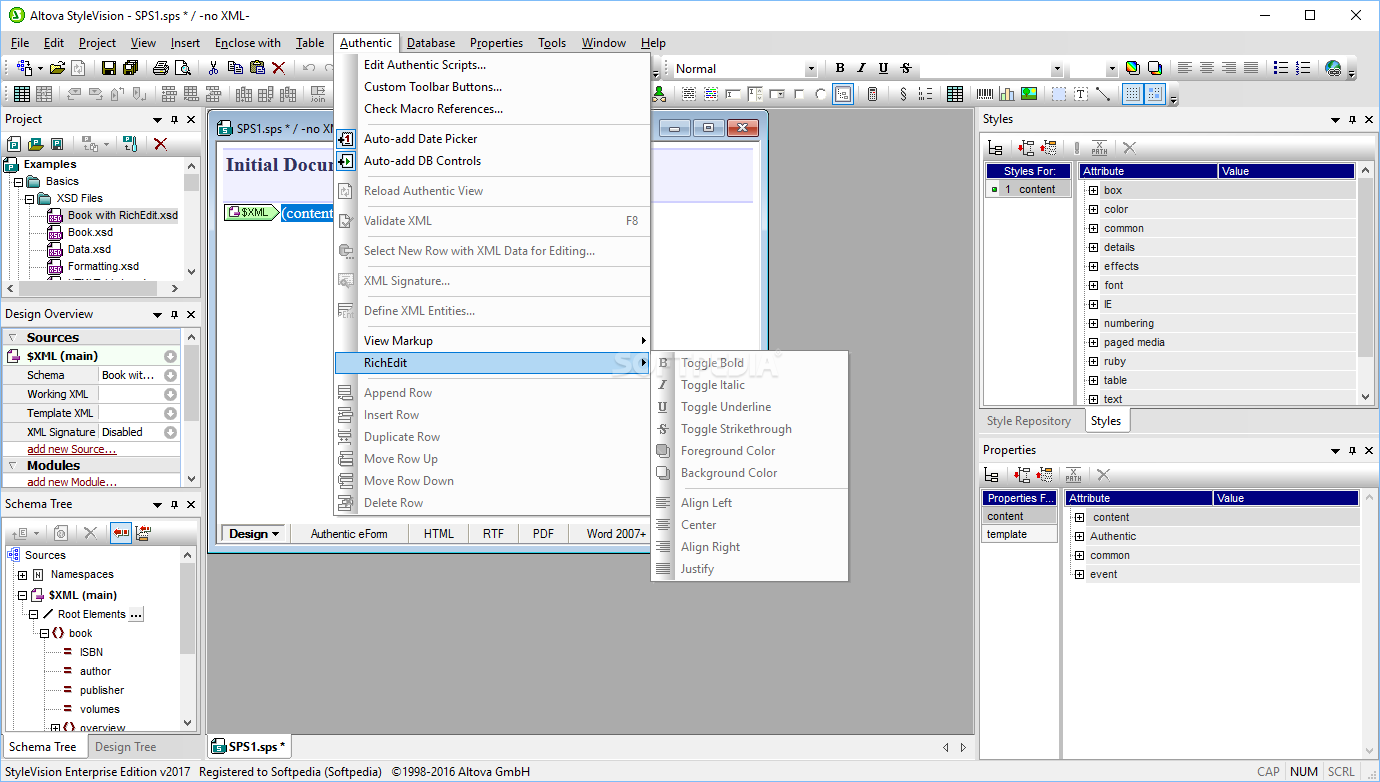Click the Print icon in toolbar
Image resolution: width=1380 pixels, height=782 pixels.
coord(160,68)
